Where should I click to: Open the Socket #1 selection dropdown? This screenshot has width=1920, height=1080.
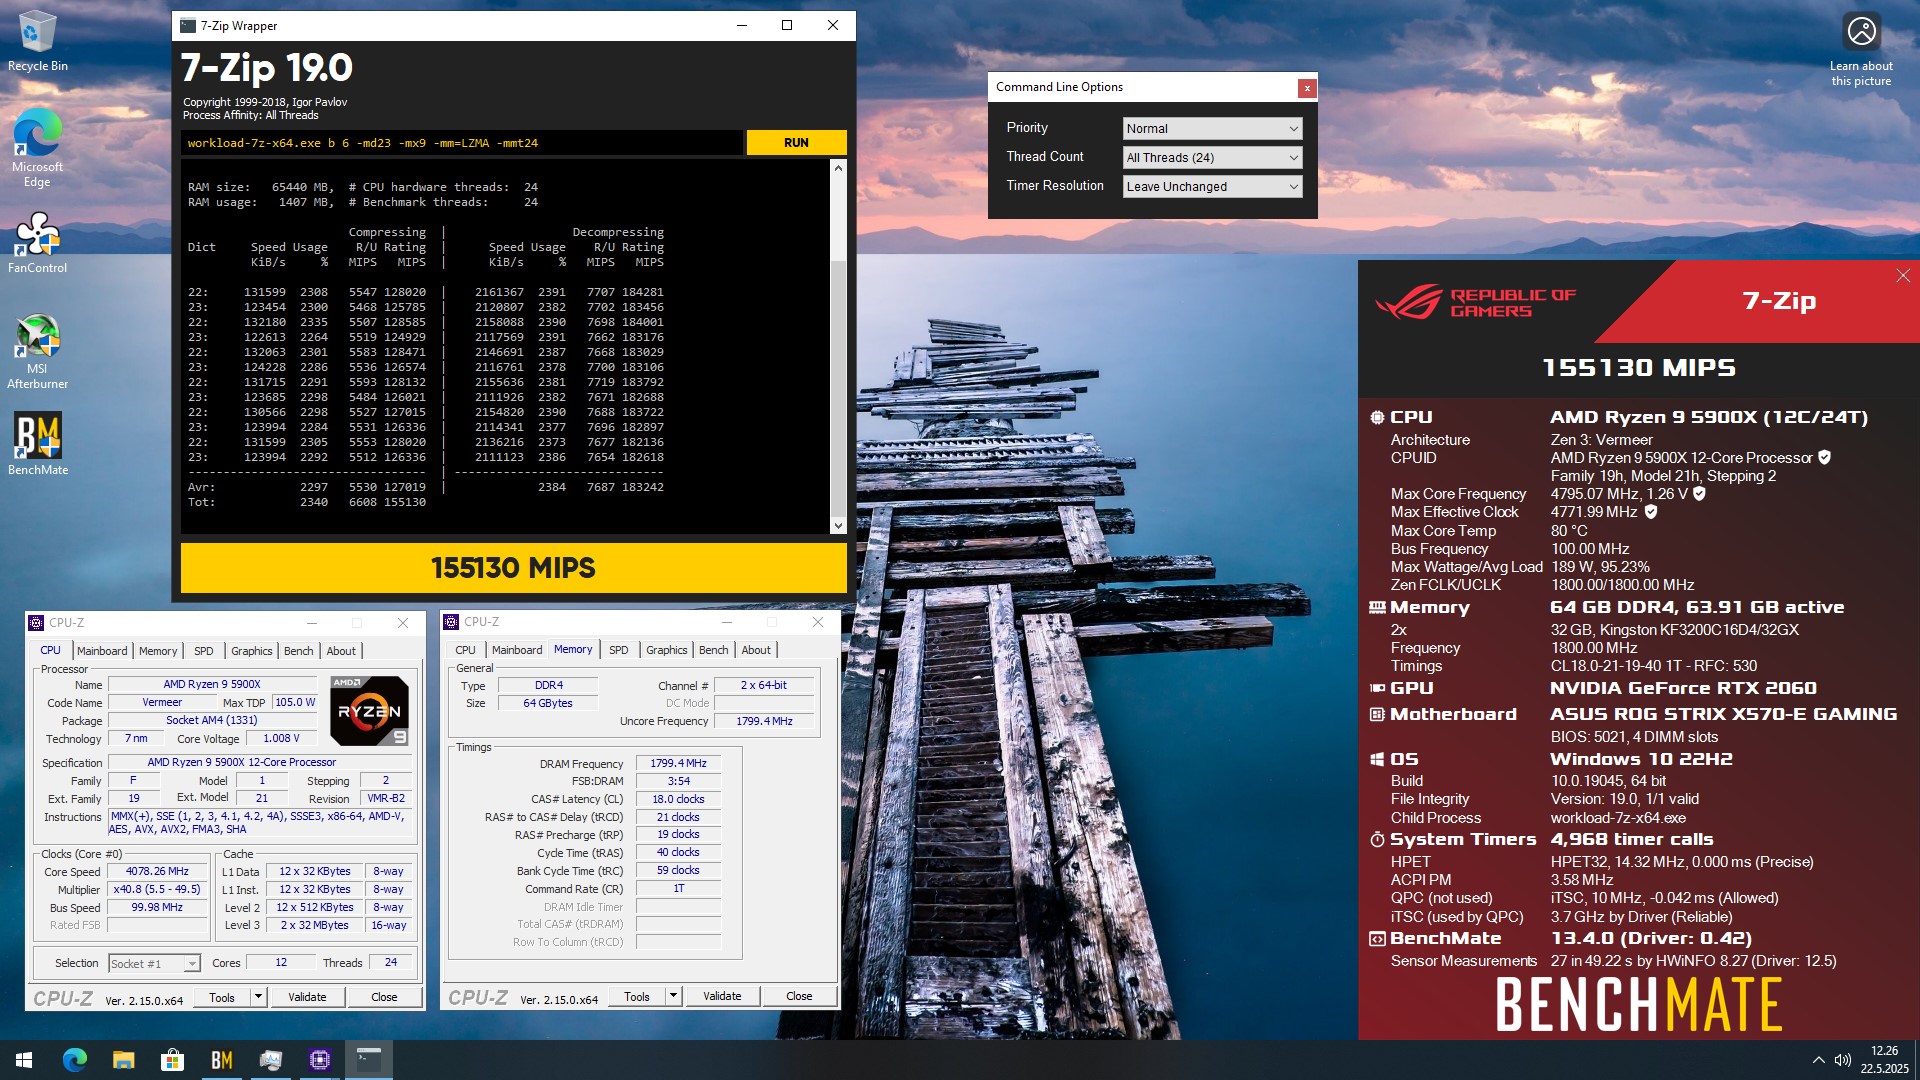[154, 964]
